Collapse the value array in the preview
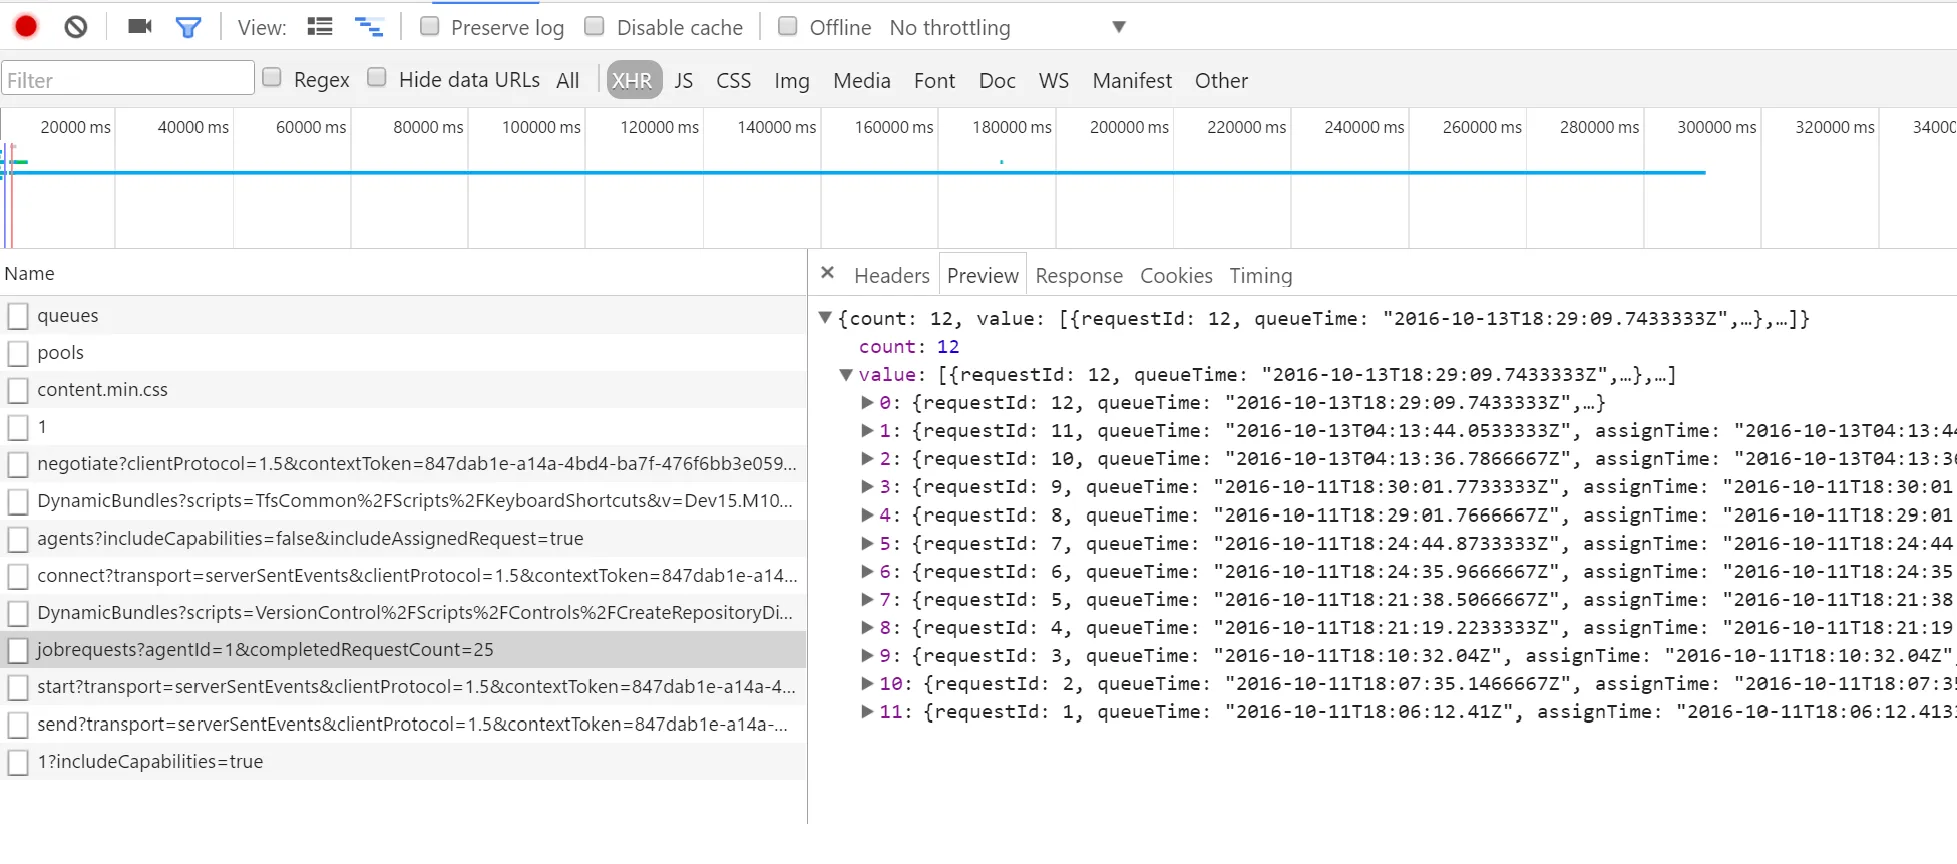This screenshot has width=1957, height=864. coord(846,375)
